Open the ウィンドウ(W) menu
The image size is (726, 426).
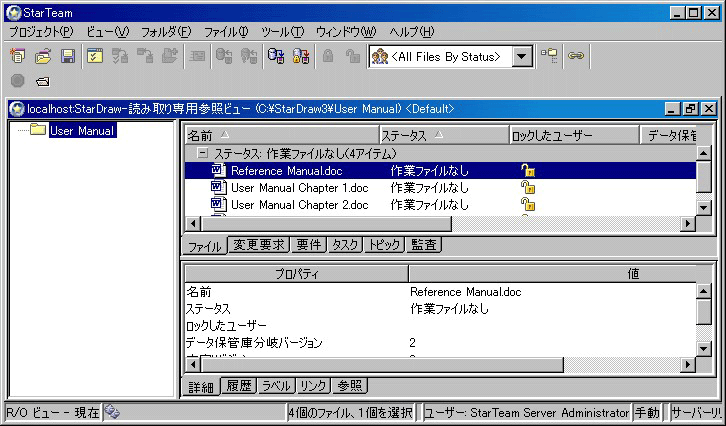346,32
